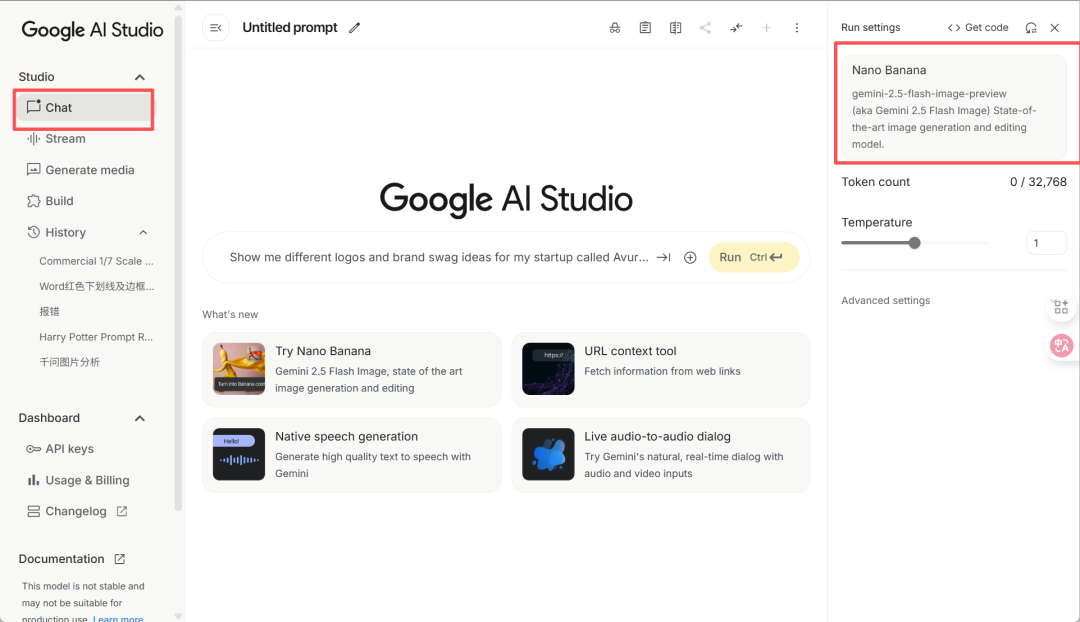Click the translate floating icon
The image size is (1080, 622).
(1061, 346)
